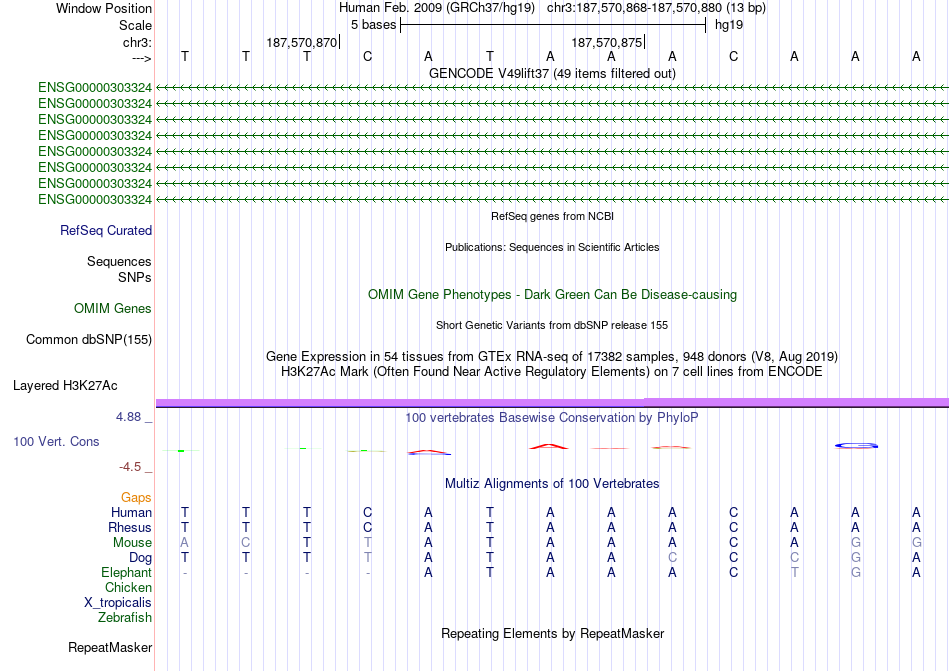The height and width of the screenshot is (671, 950).
Task: Click Multiz Alignments of 100 Vertebrates title
Action: pos(552,484)
